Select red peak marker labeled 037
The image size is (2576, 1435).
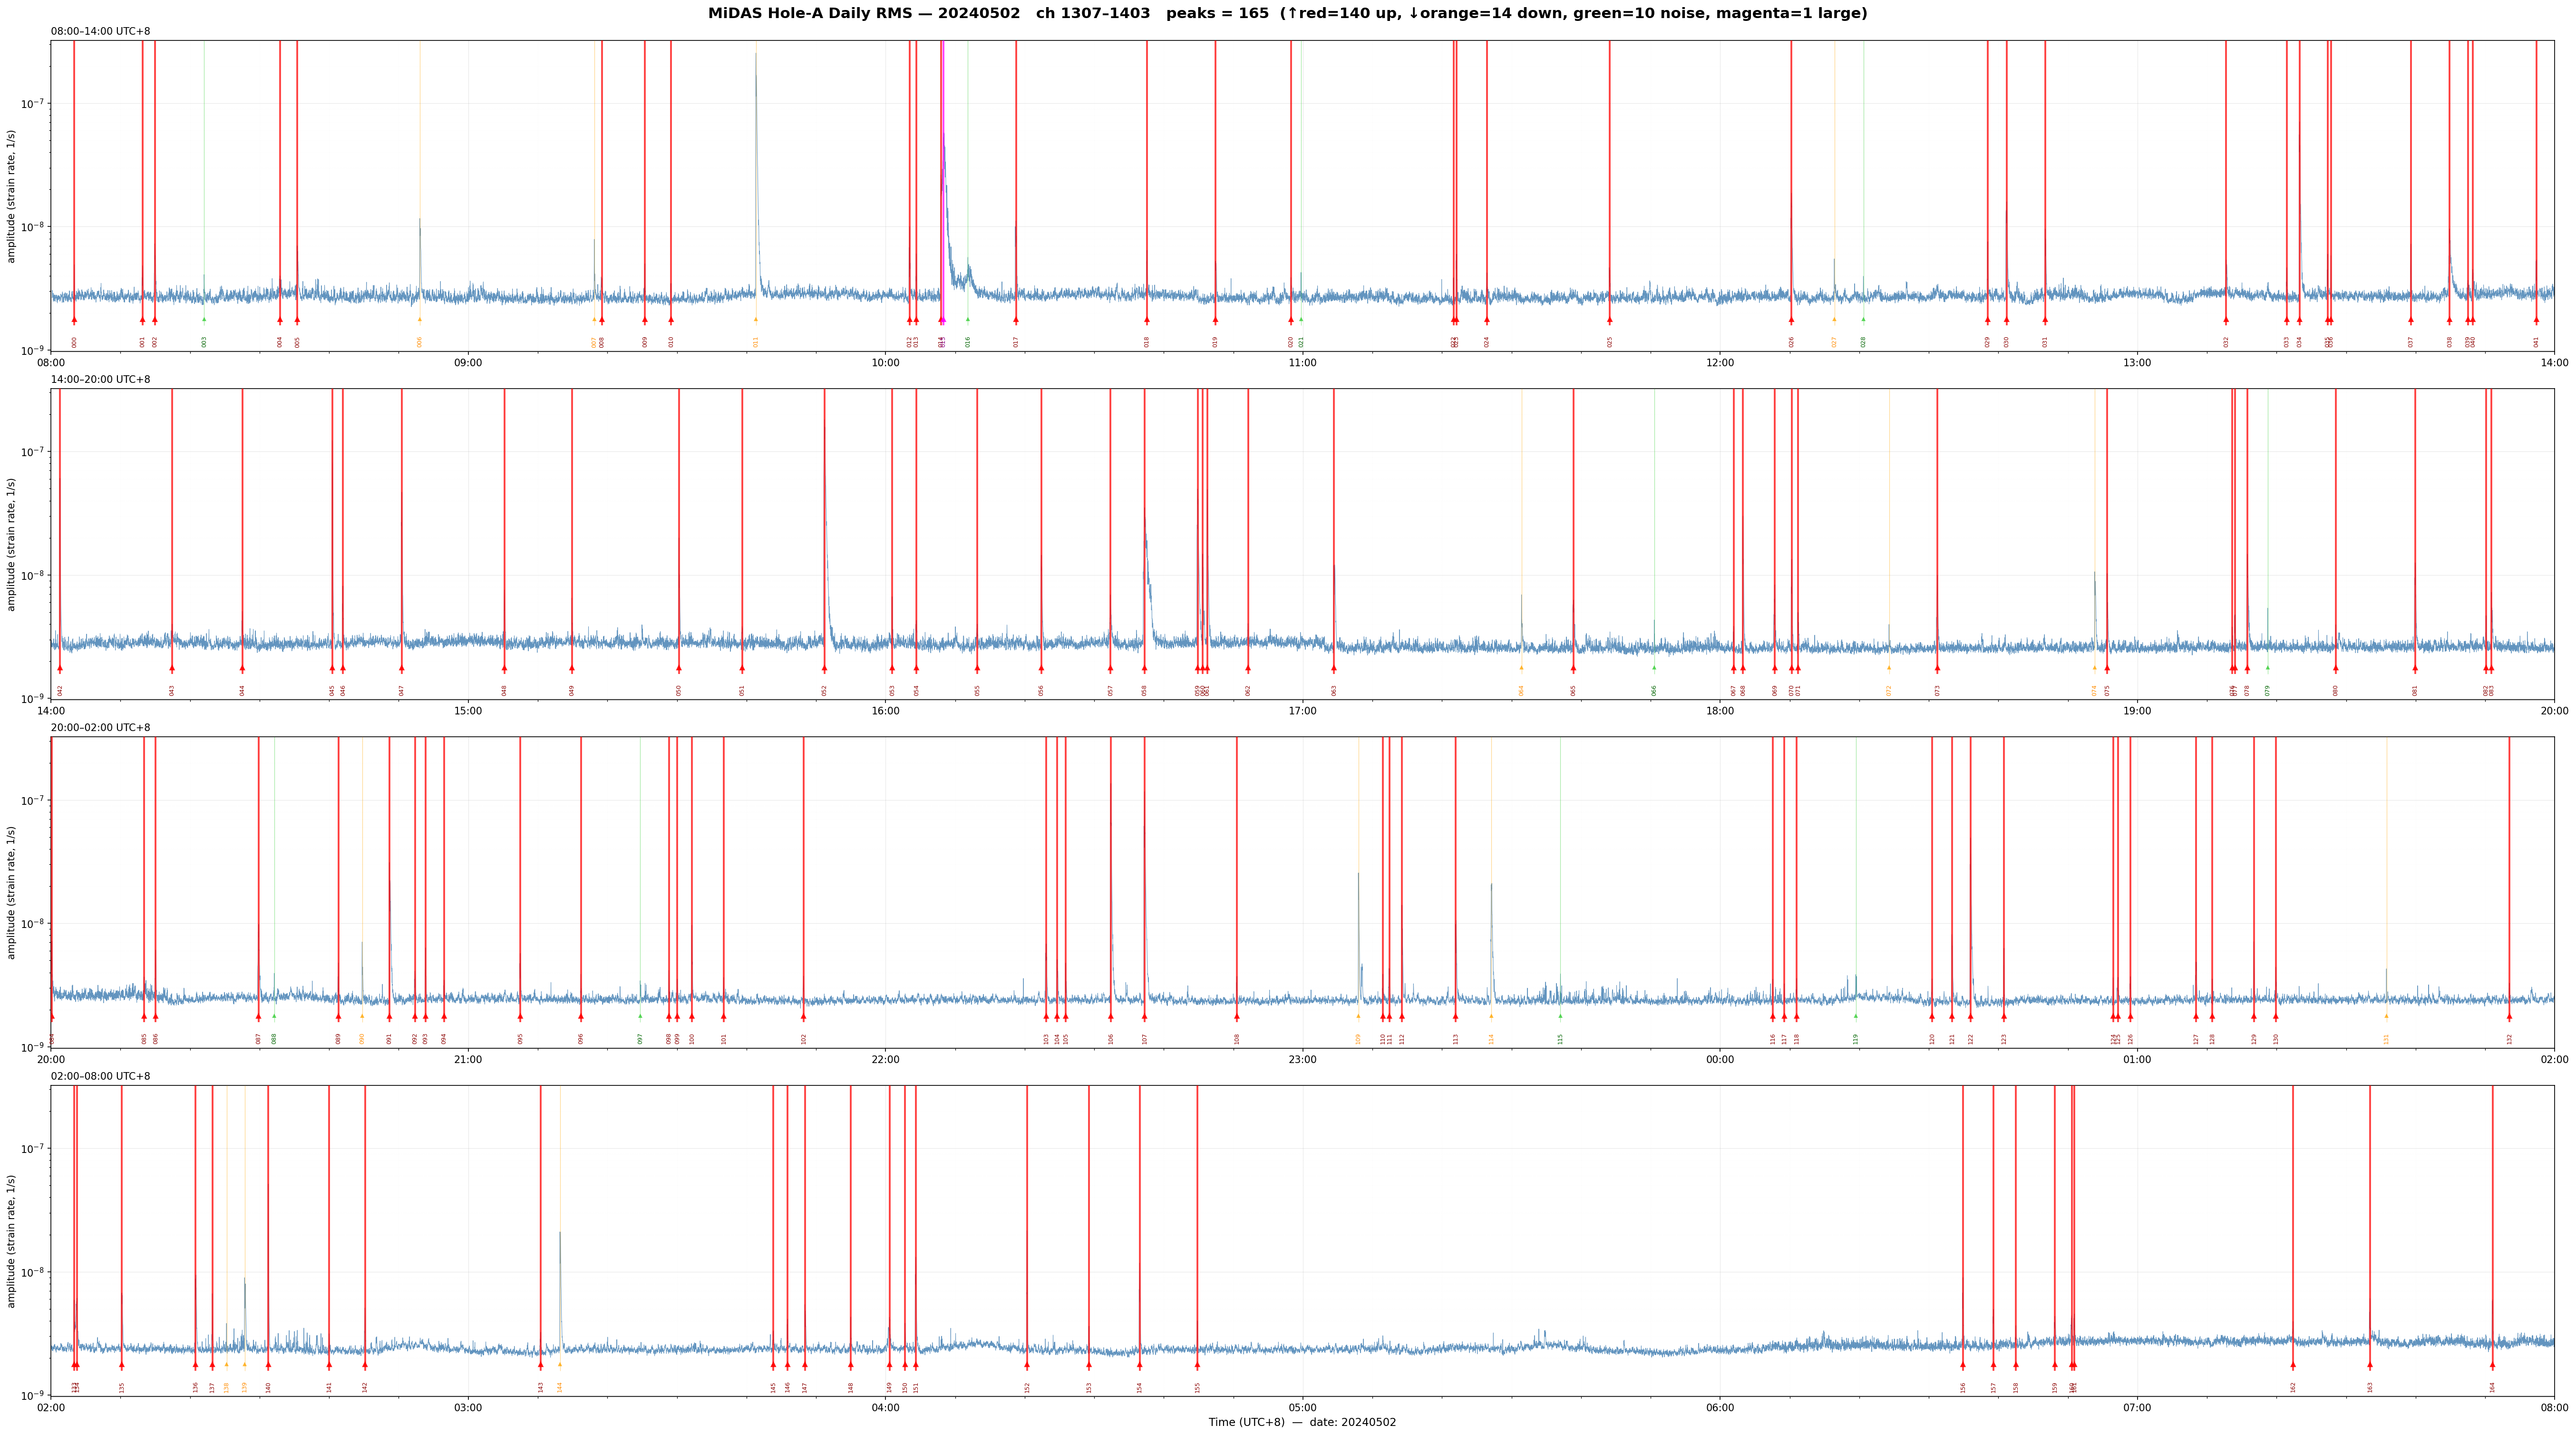click(2411, 320)
